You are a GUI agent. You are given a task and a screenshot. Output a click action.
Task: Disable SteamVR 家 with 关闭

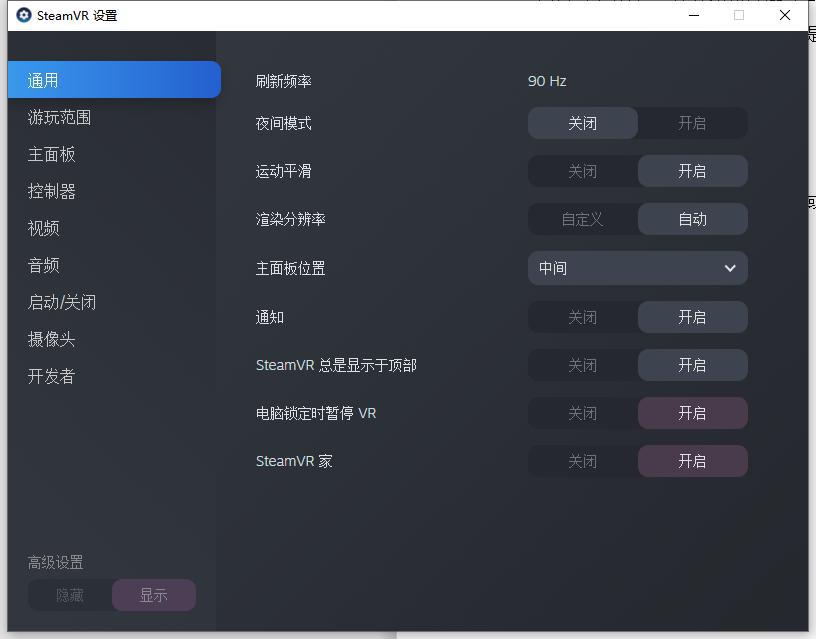(583, 461)
